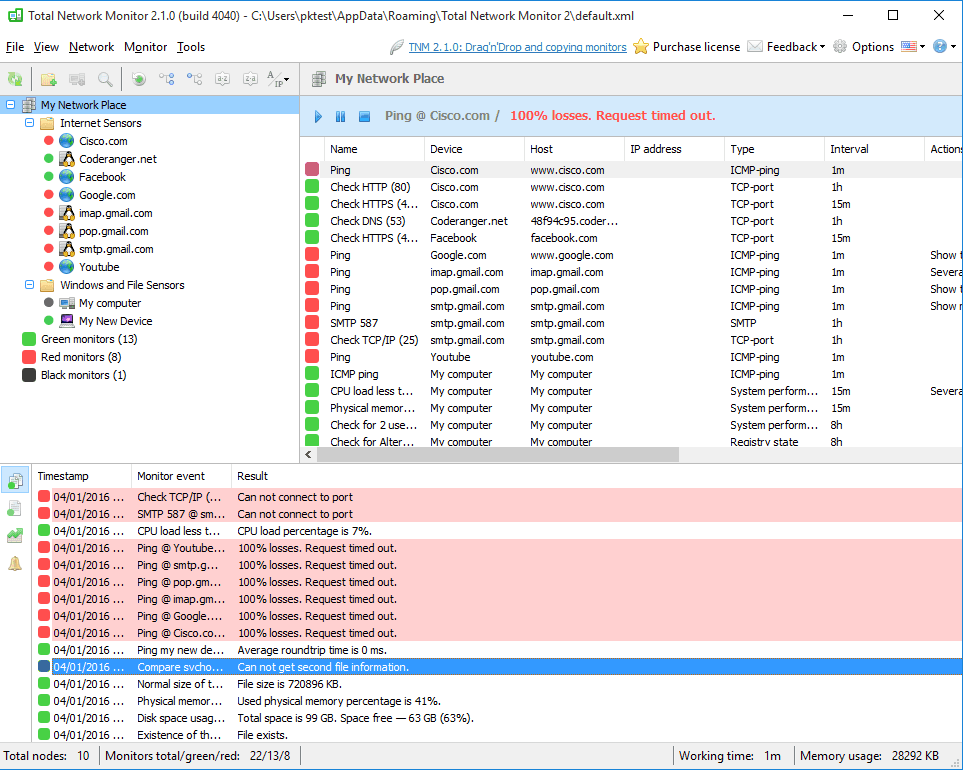Image resolution: width=963 pixels, height=770 pixels.
Task: Select Google.com in the device tree
Action: coord(107,195)
